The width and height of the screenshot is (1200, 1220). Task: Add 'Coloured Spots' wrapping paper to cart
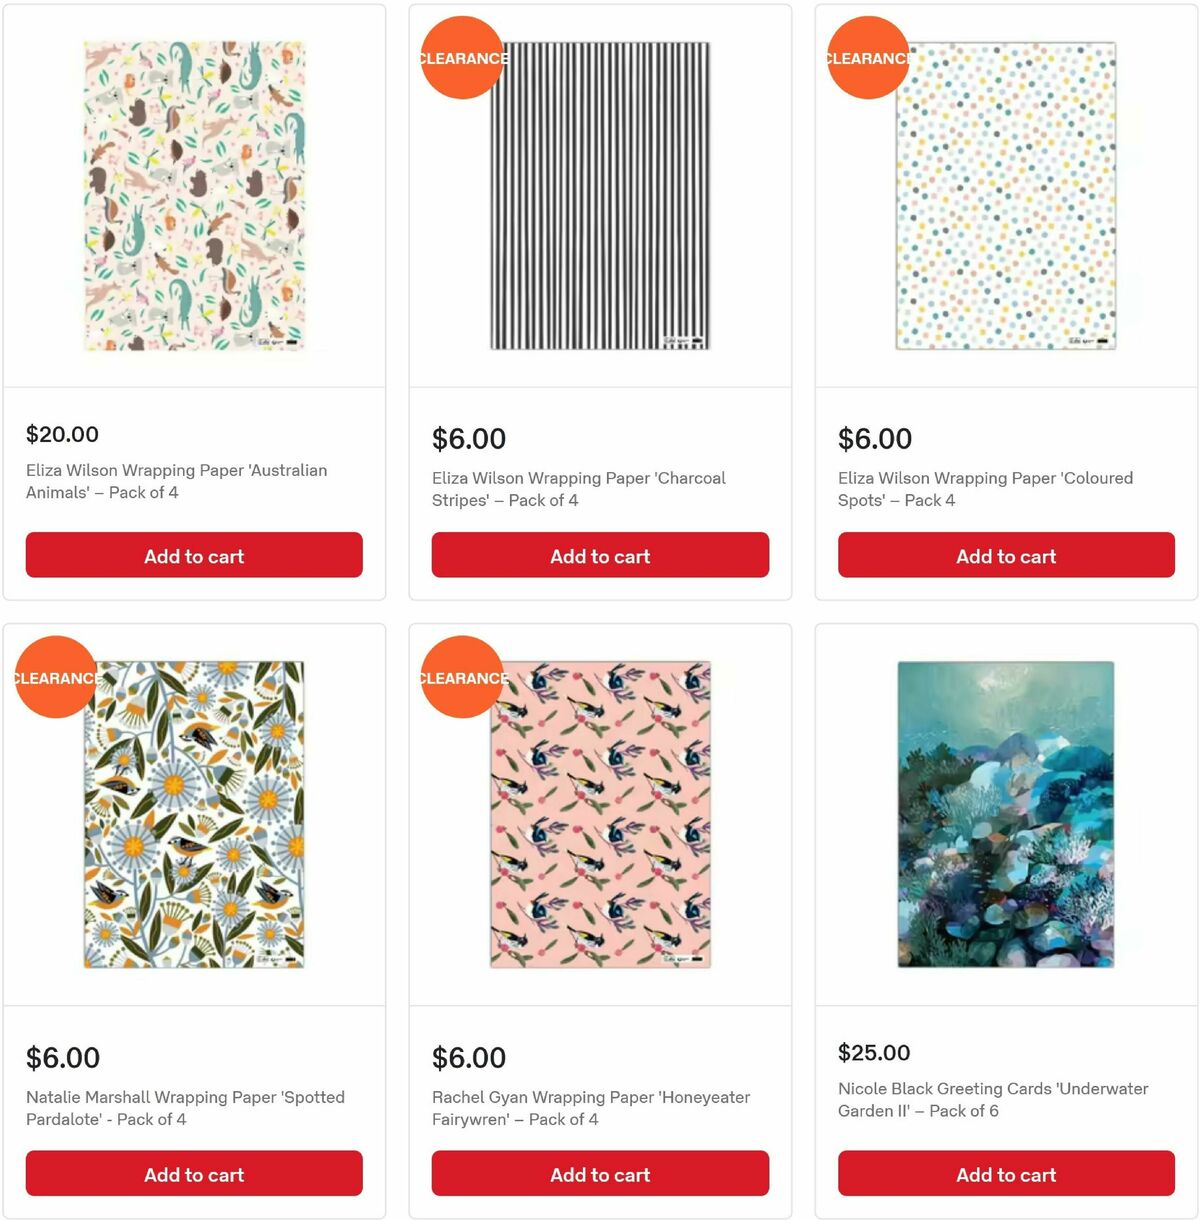point(1005,555)
